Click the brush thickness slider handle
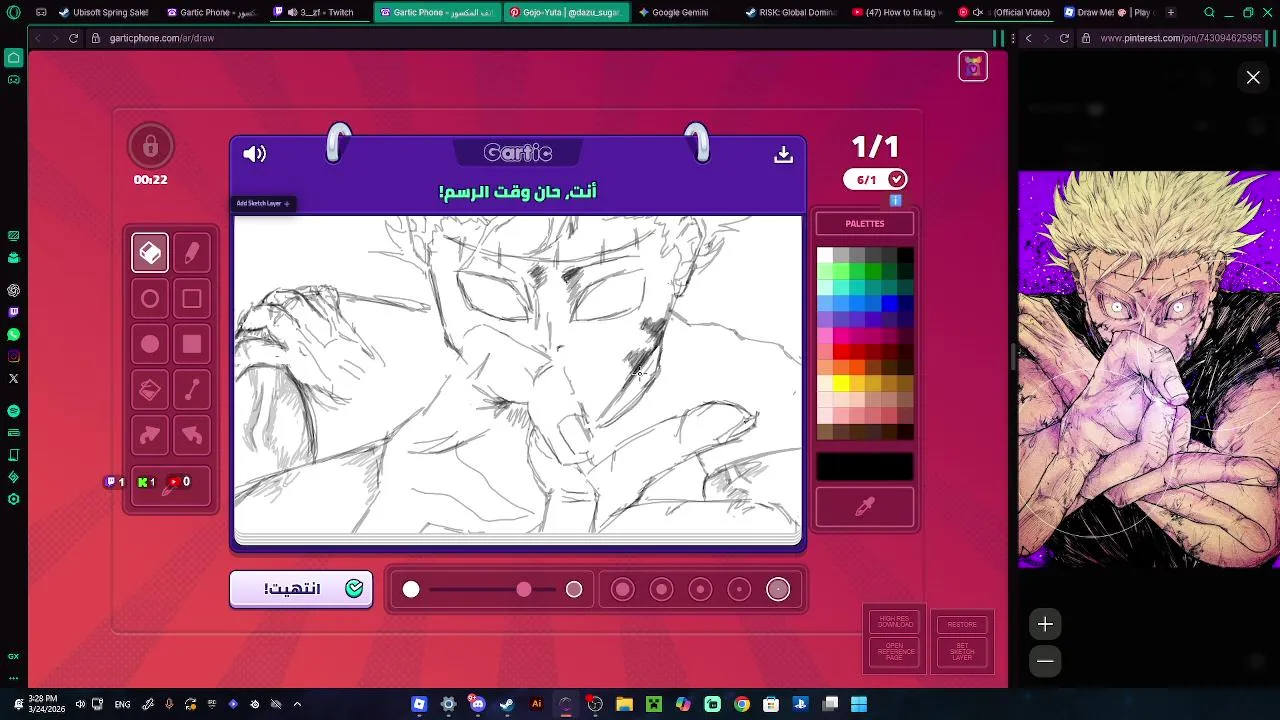This screenshot has width=1280, height=720. point(524,590)
